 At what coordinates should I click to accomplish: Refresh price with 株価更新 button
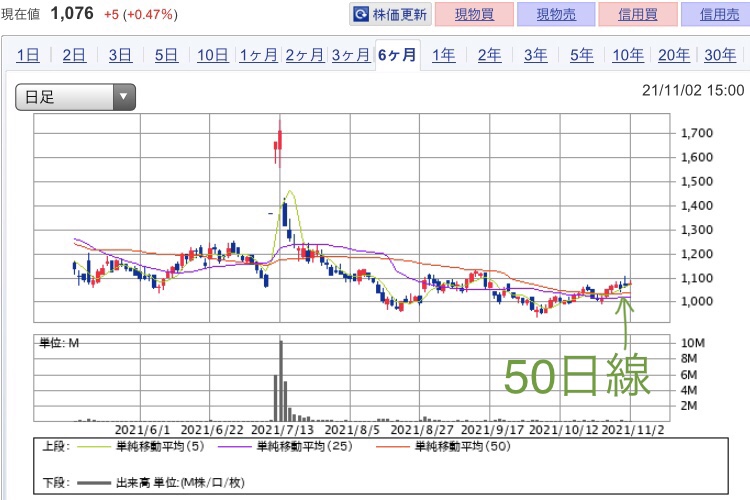390,14
